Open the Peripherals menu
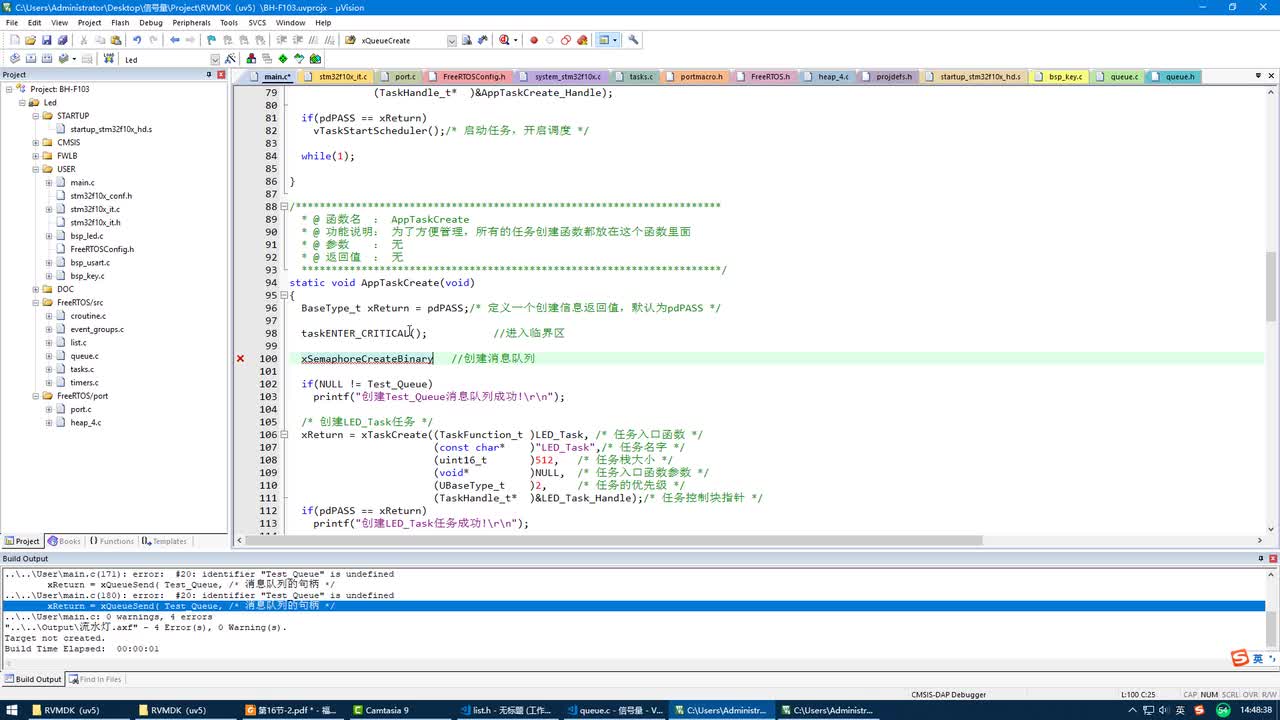 [x=191, y=22]
